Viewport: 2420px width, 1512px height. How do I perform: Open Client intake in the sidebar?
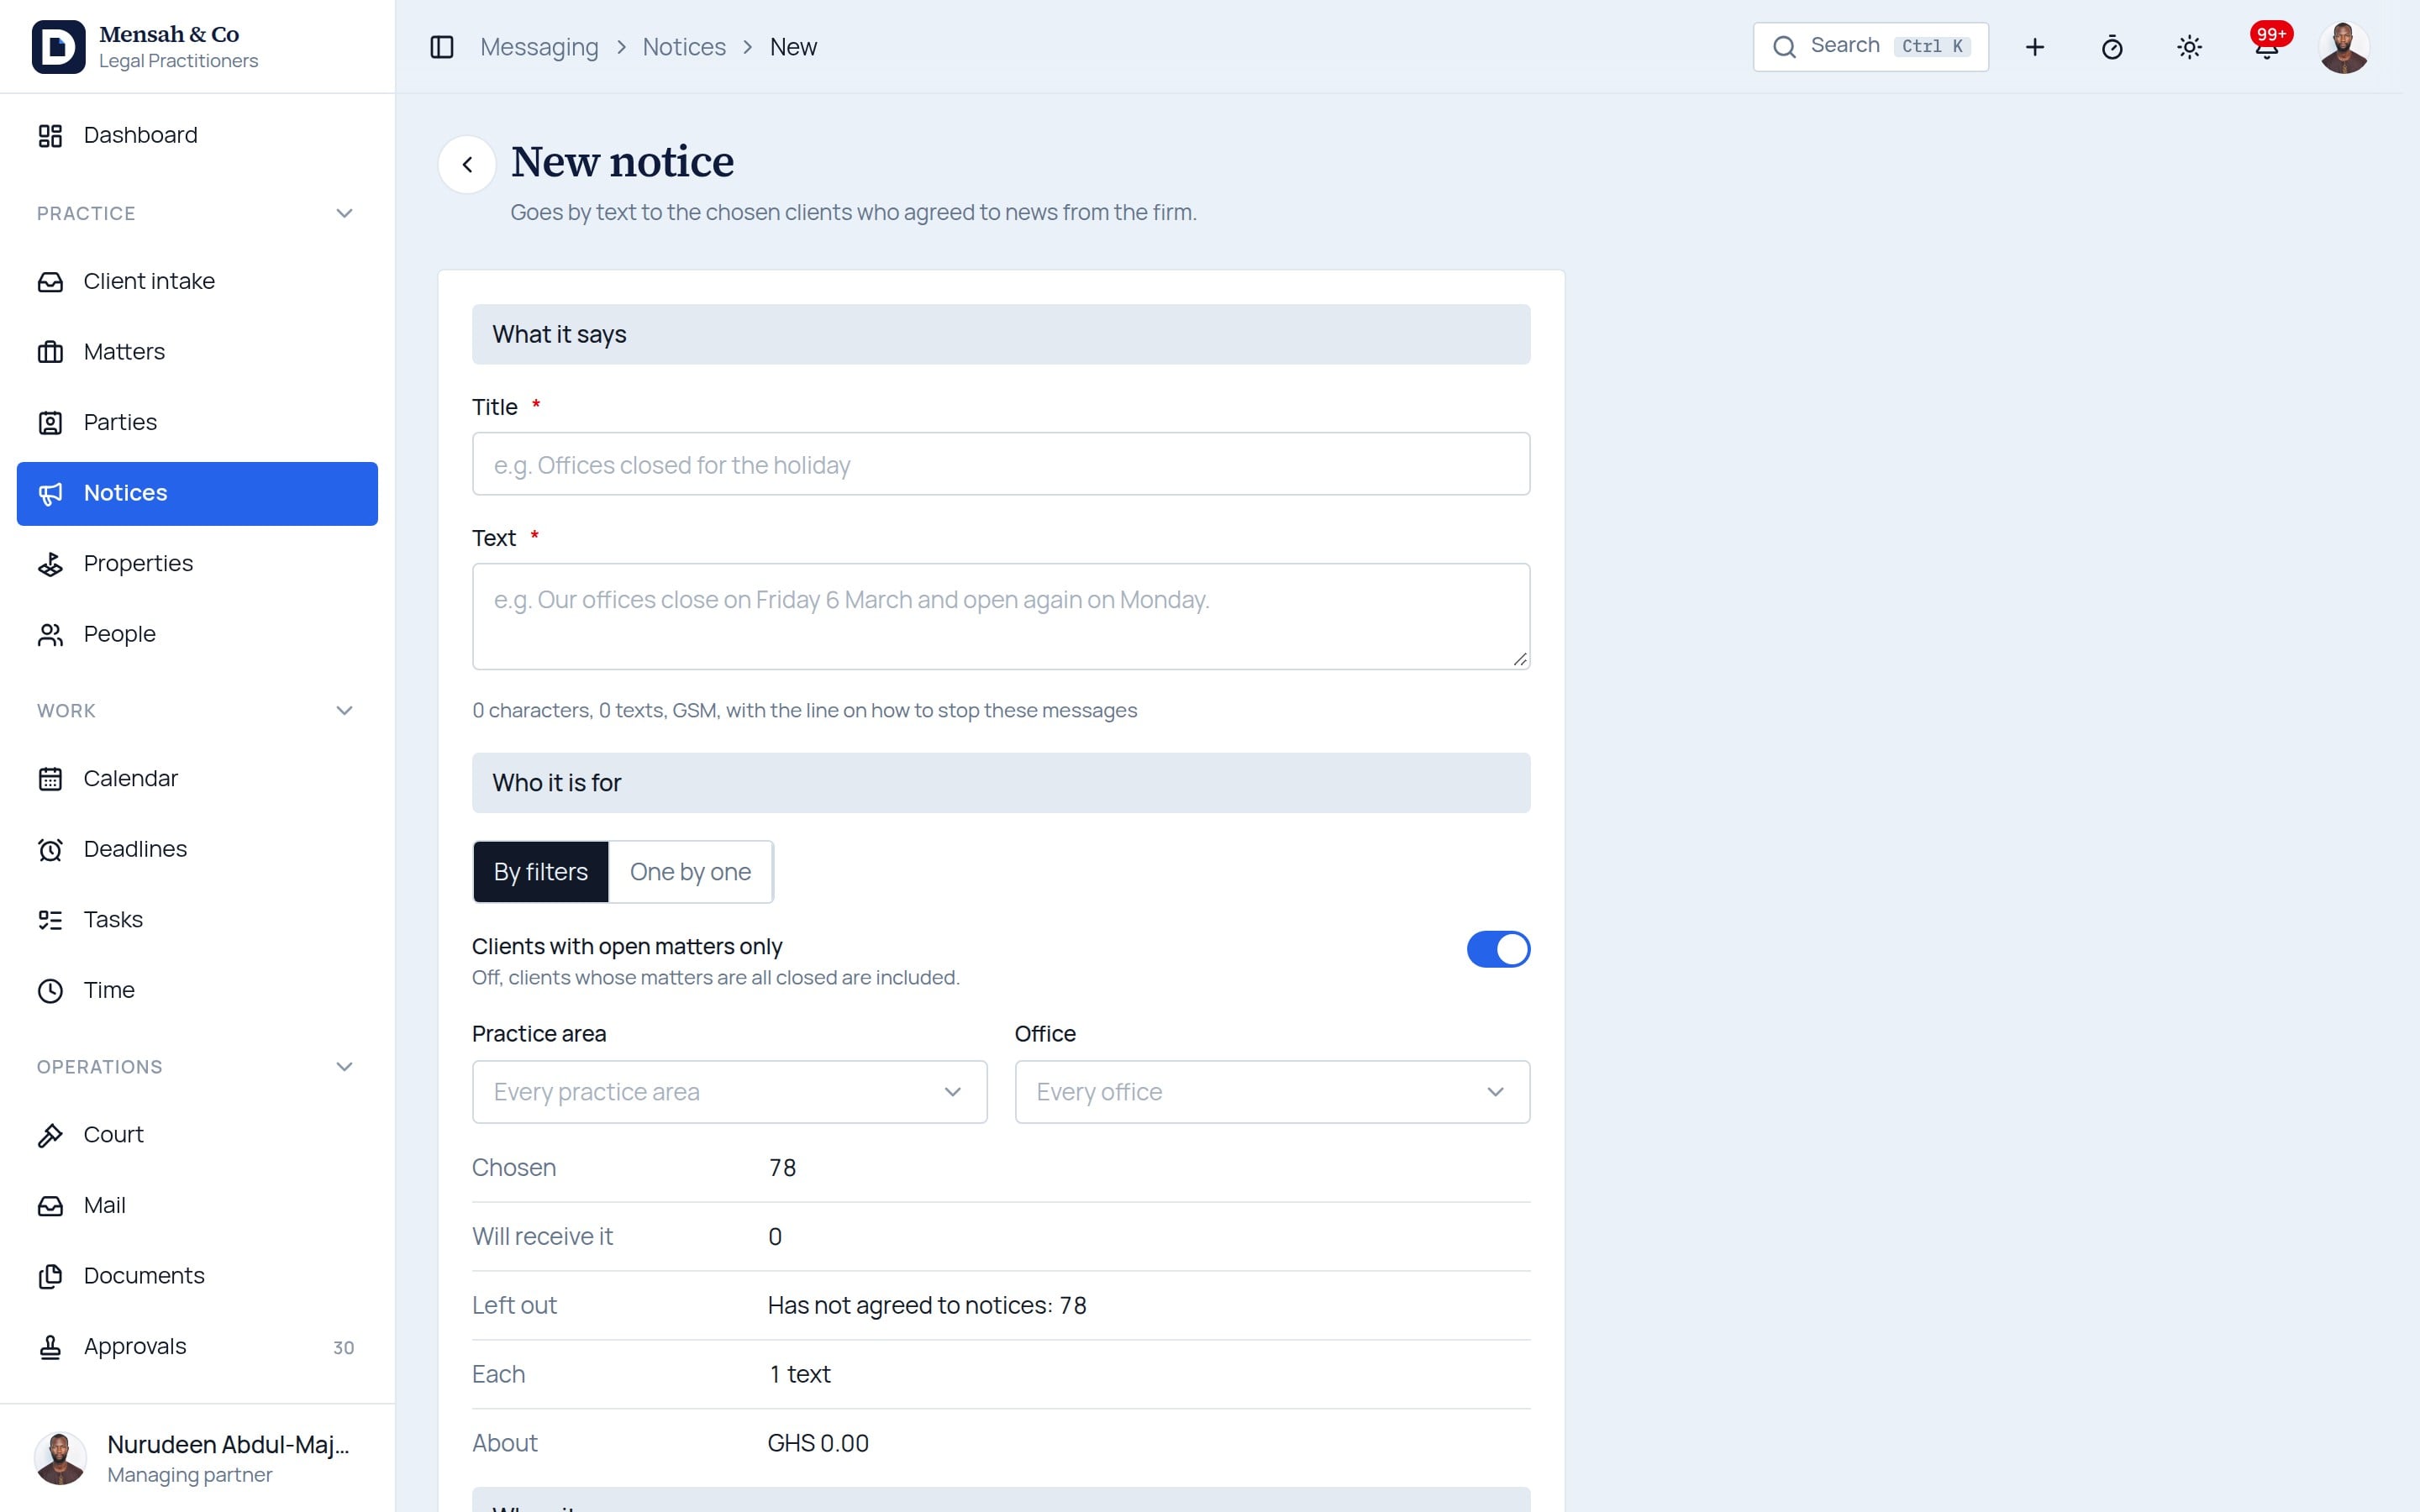click(197, 281)
